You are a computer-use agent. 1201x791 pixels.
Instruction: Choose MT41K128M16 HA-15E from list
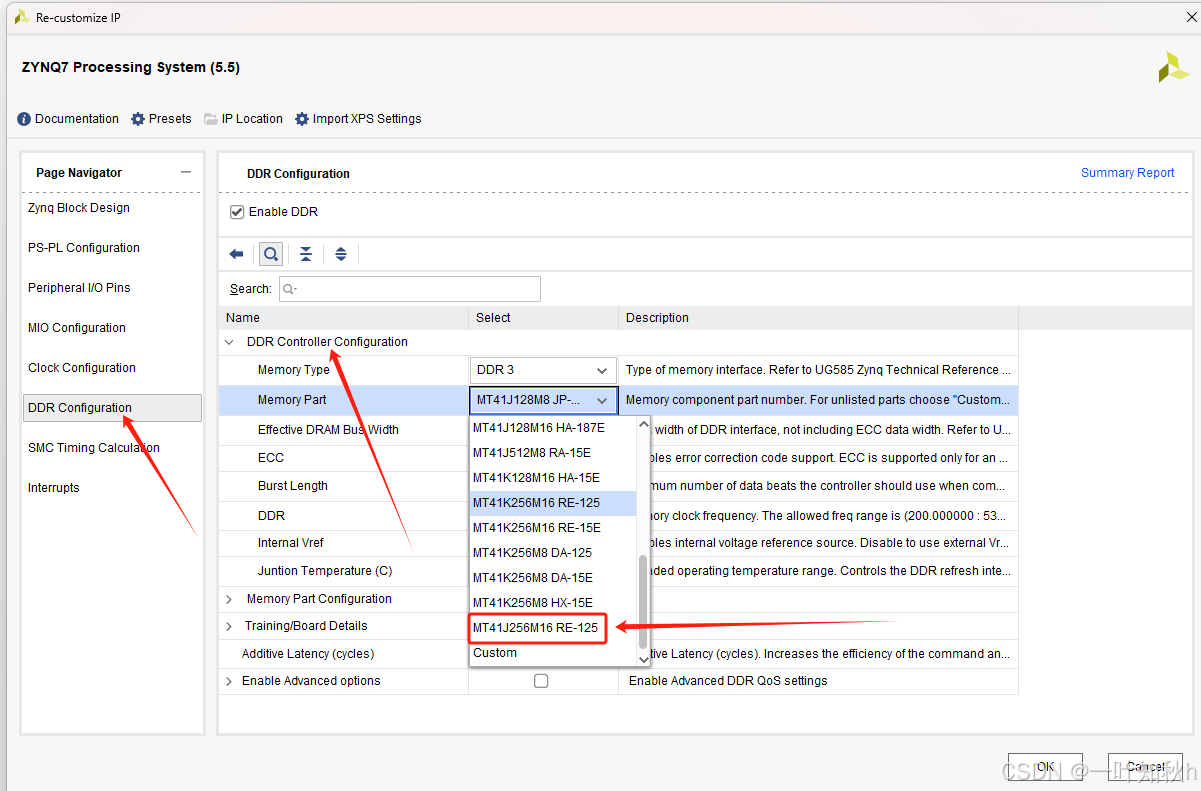click(553, 478)
